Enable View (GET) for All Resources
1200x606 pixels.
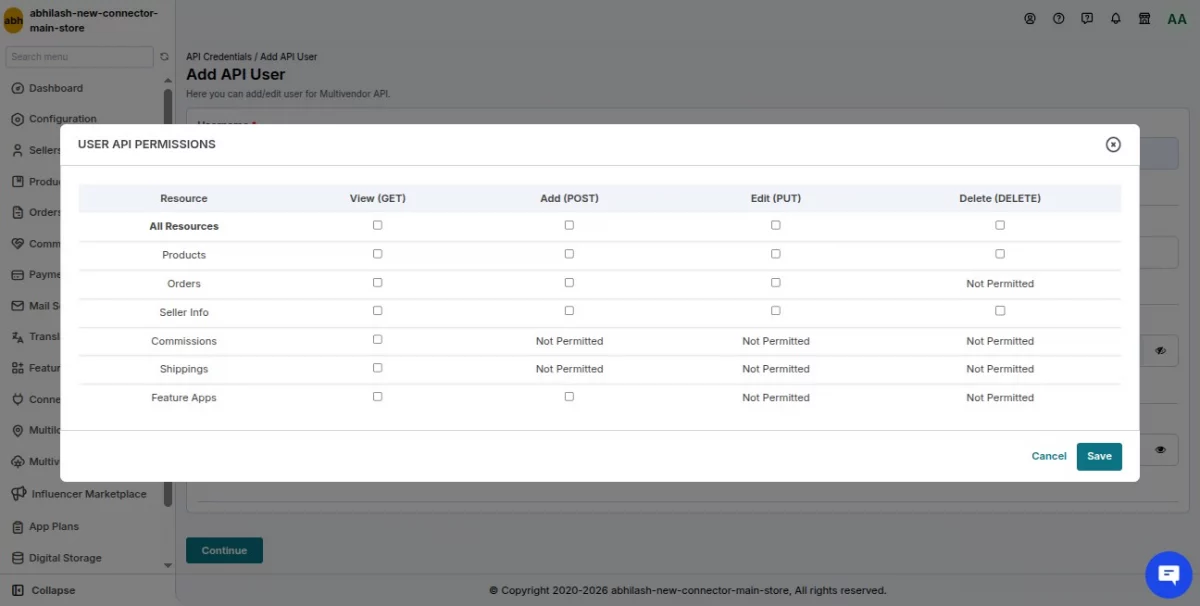coord(377,225)
